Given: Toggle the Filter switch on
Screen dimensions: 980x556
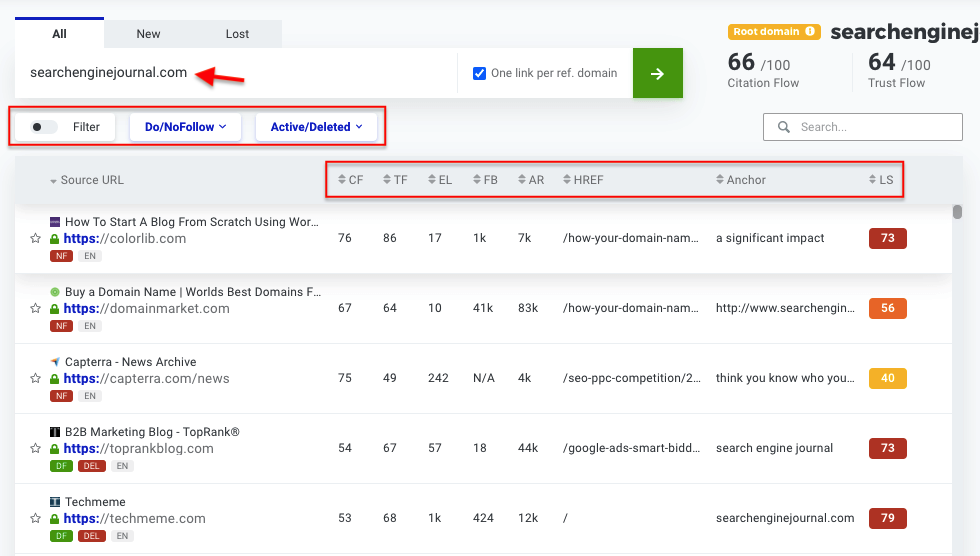Looking at the screenshot, I should (x=44, y=127).
